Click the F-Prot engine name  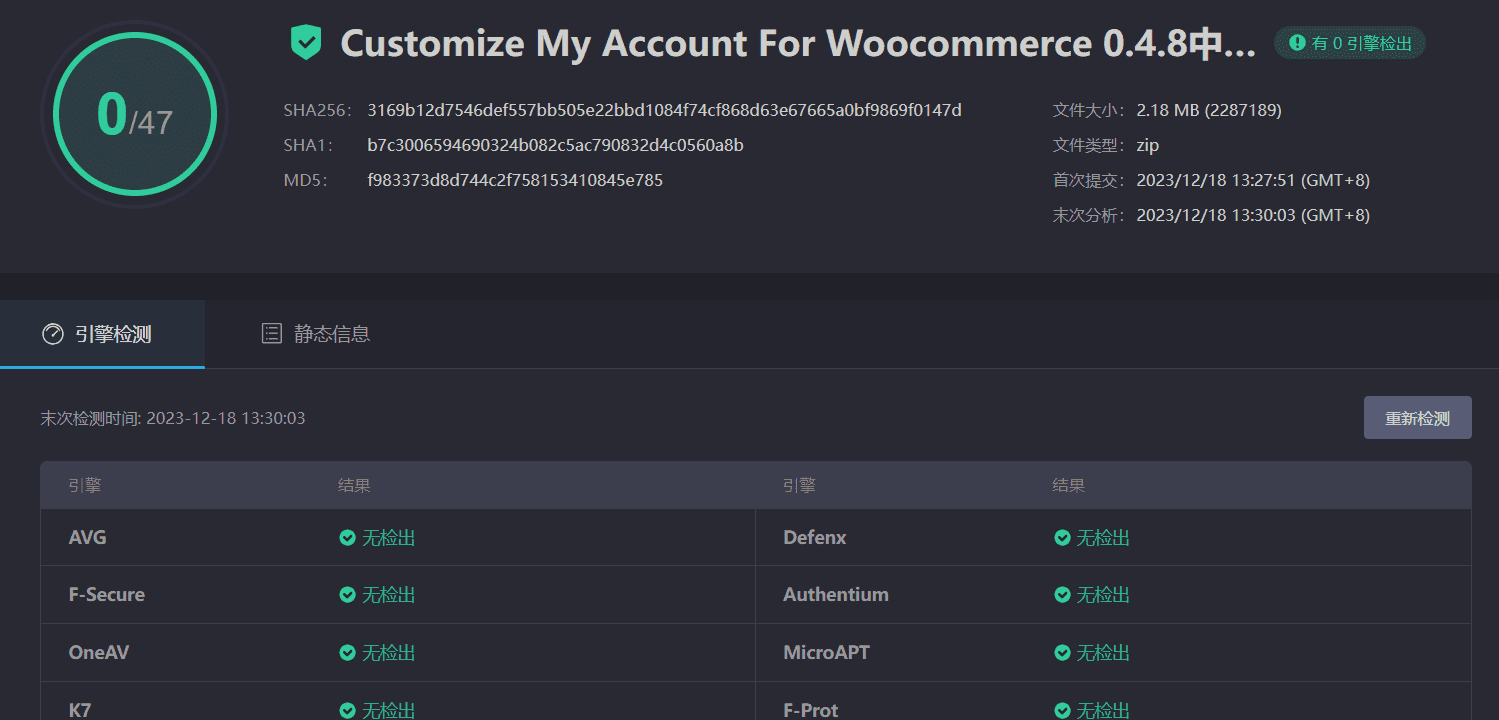point(811,711)
